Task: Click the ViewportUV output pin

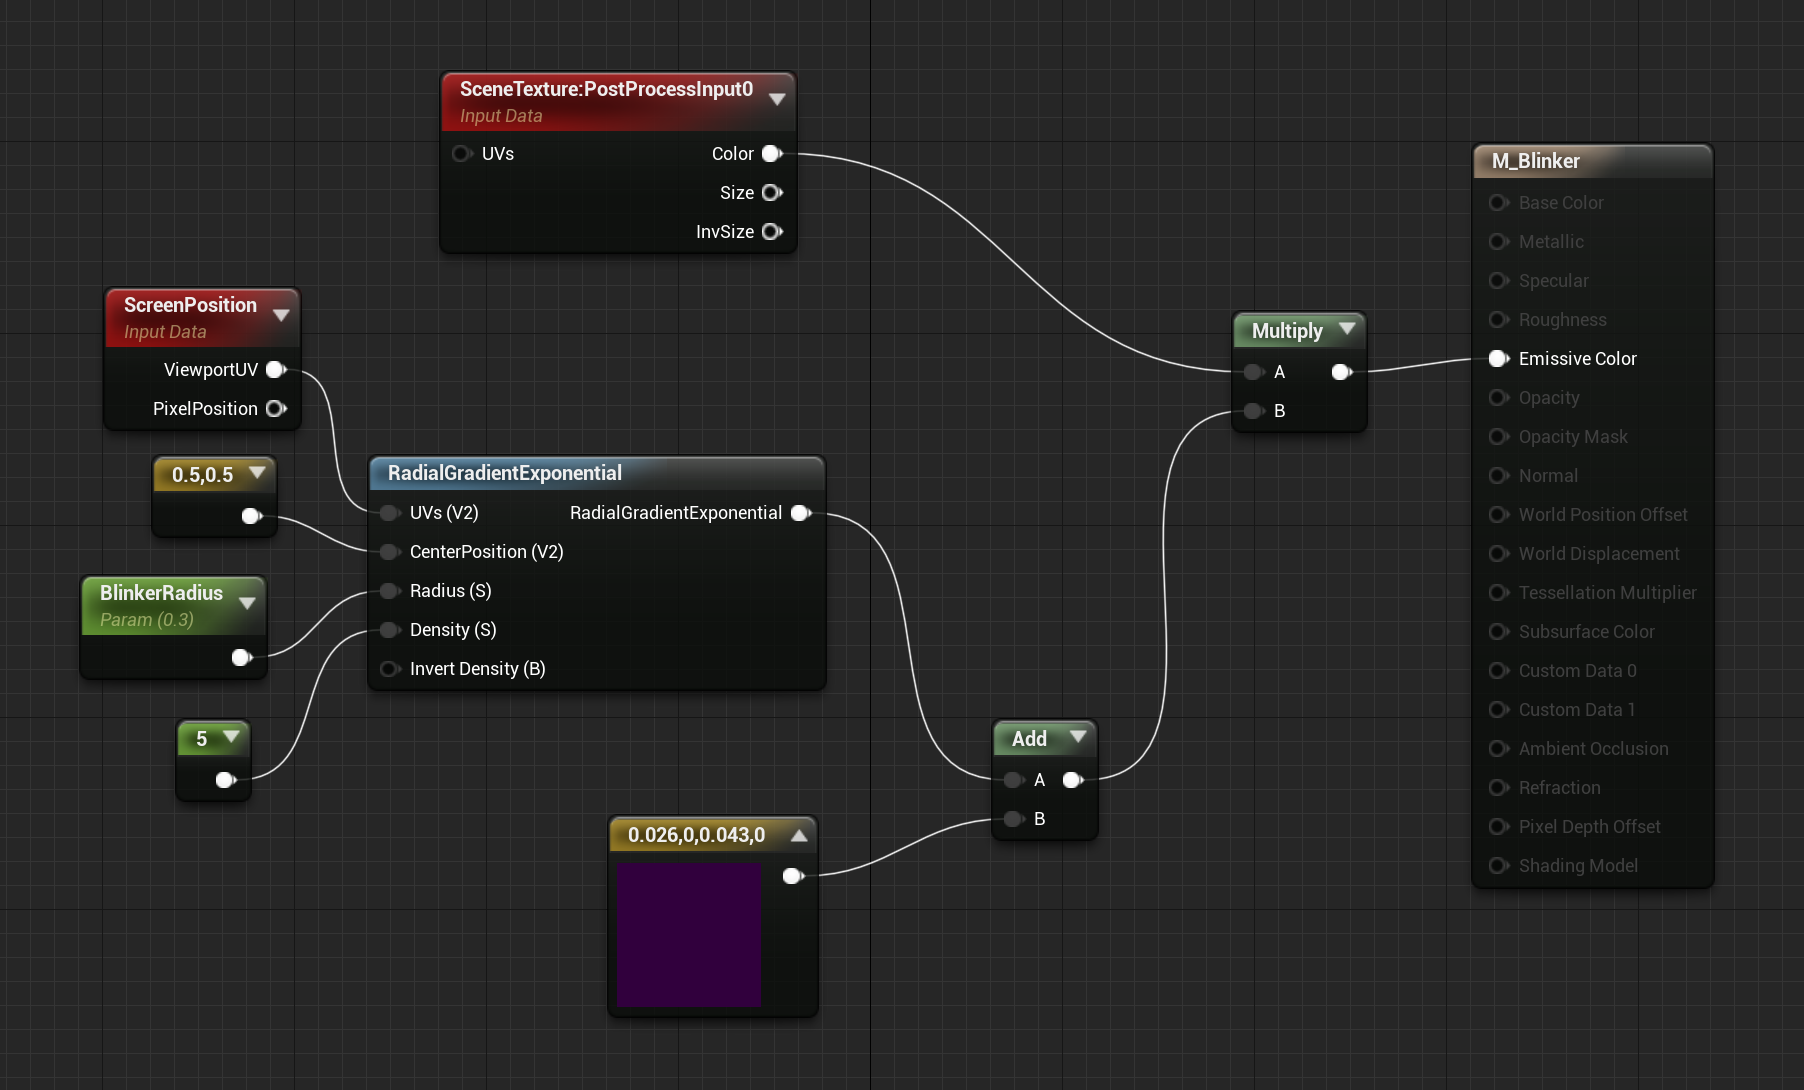Action: point(276,370)
